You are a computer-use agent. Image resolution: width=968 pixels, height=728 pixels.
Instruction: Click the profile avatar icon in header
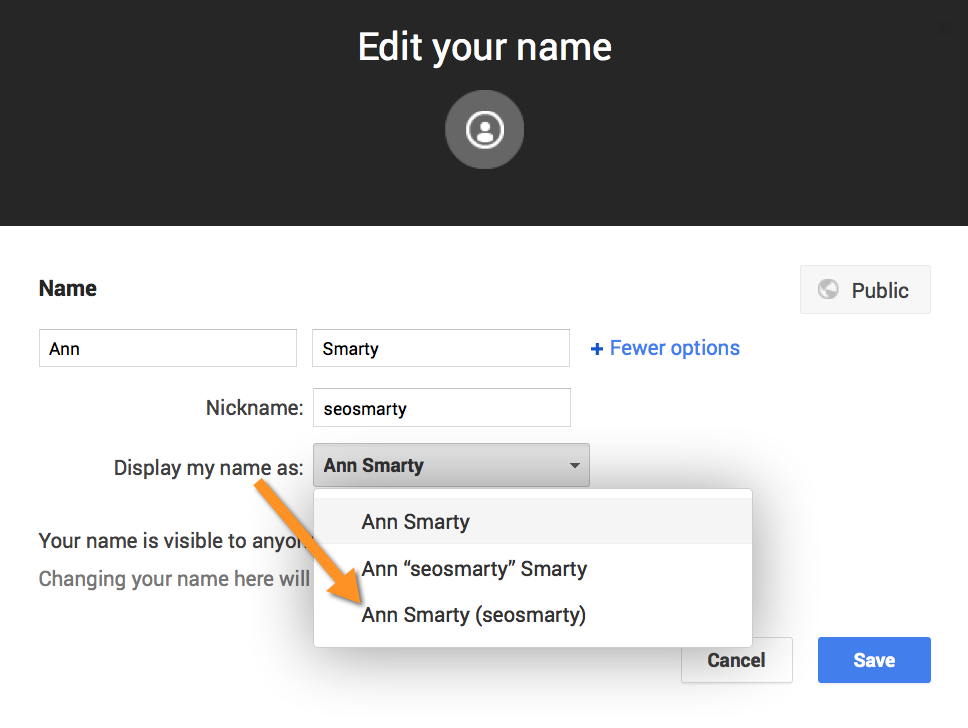click(484, 130)
